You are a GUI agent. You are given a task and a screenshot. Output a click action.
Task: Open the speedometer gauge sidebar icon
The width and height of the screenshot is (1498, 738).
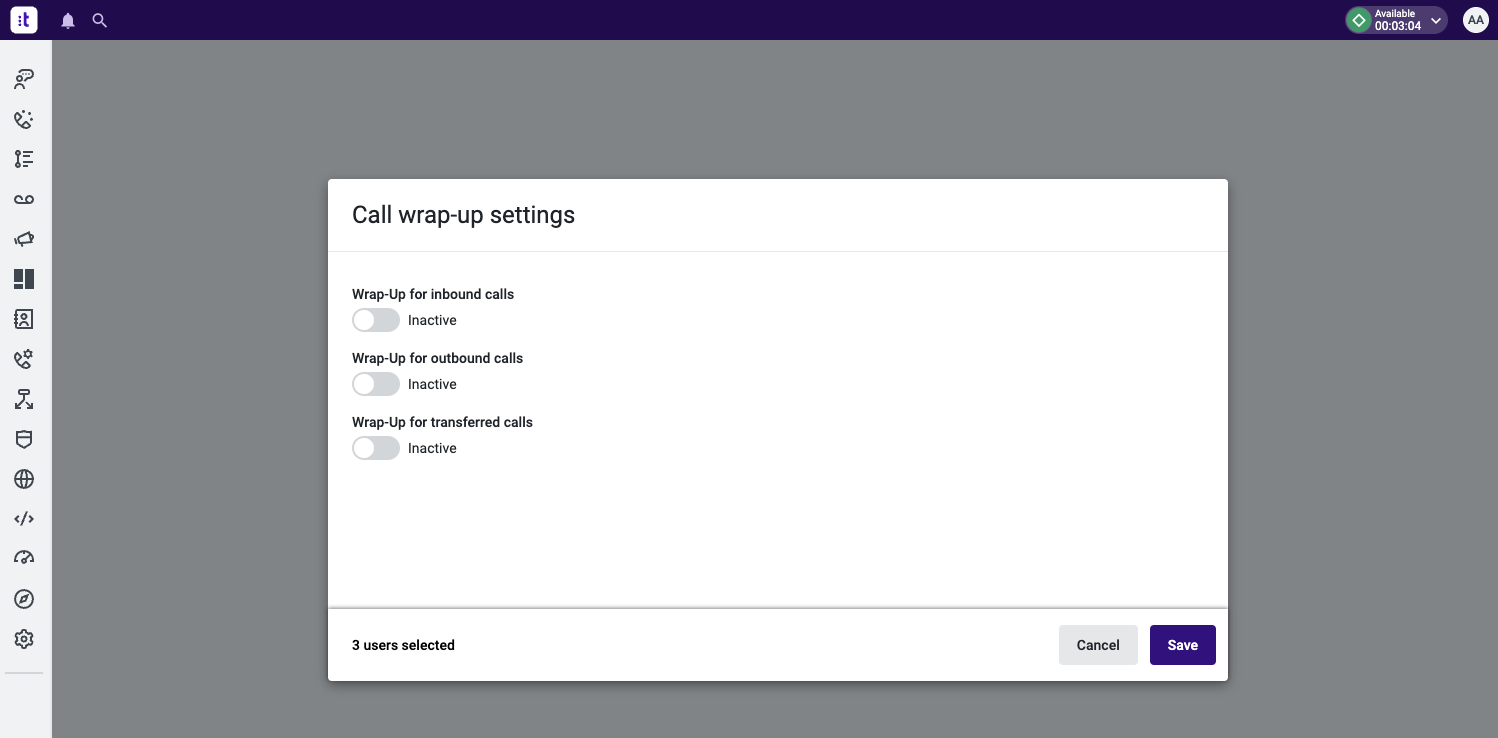(24, 558)
